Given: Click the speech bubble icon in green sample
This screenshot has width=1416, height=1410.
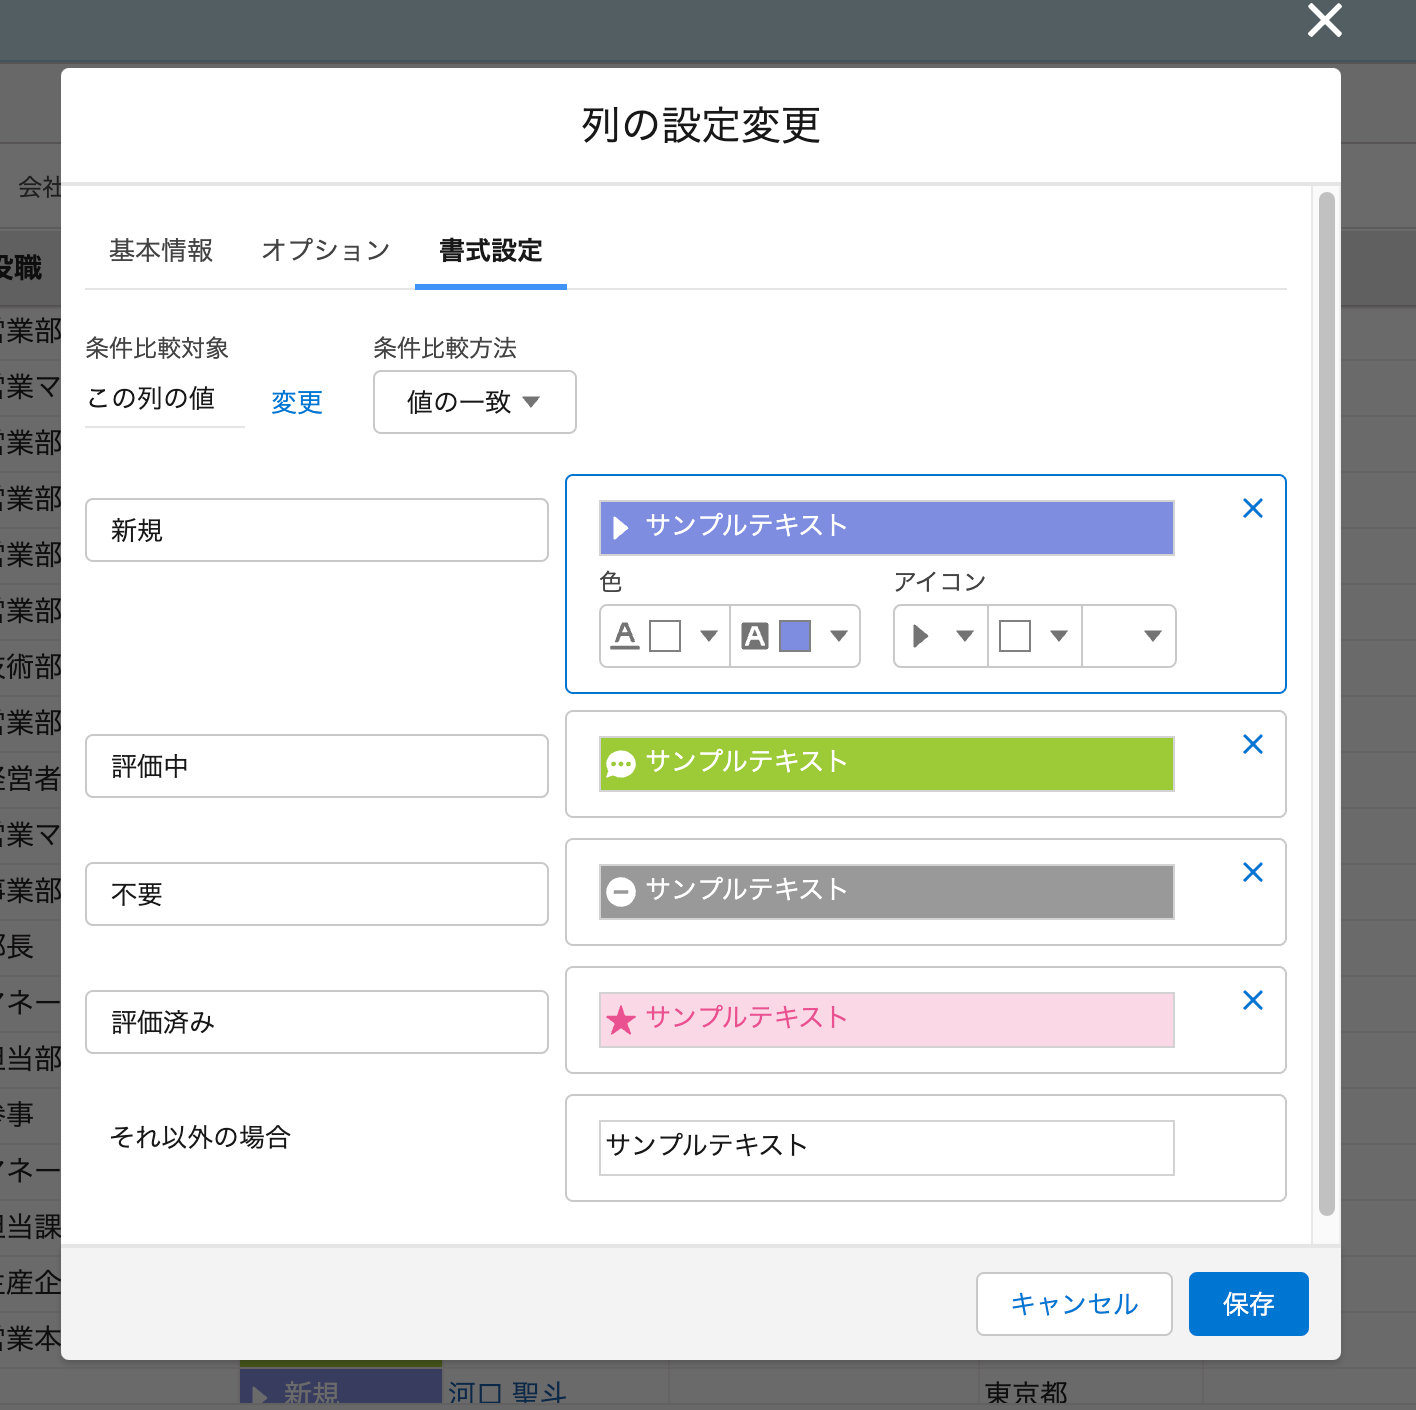Looking at the screenshot, I should pos(621,765).
